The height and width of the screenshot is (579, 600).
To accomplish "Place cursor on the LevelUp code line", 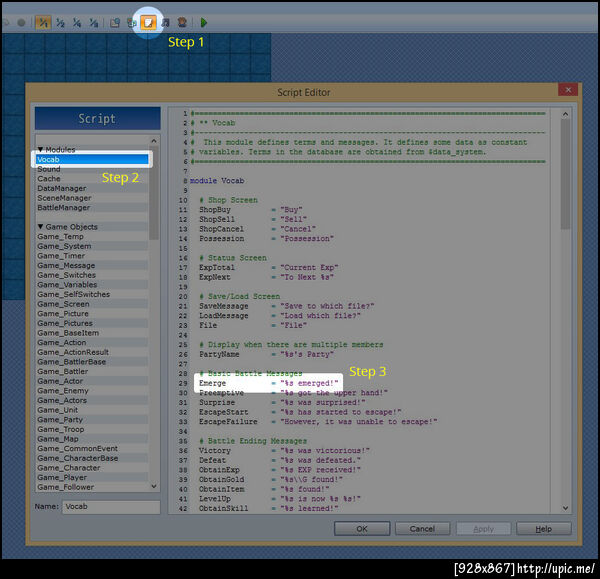I will [x=280, y=499].
